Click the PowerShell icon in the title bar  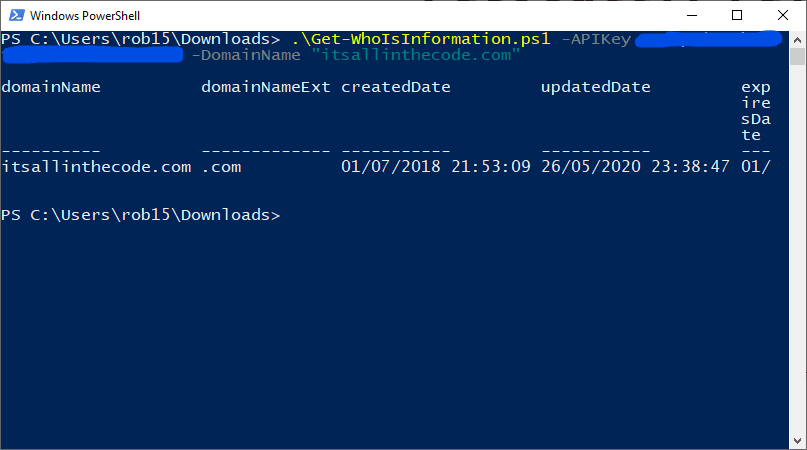pyautogui.click(x=16, y=16)
